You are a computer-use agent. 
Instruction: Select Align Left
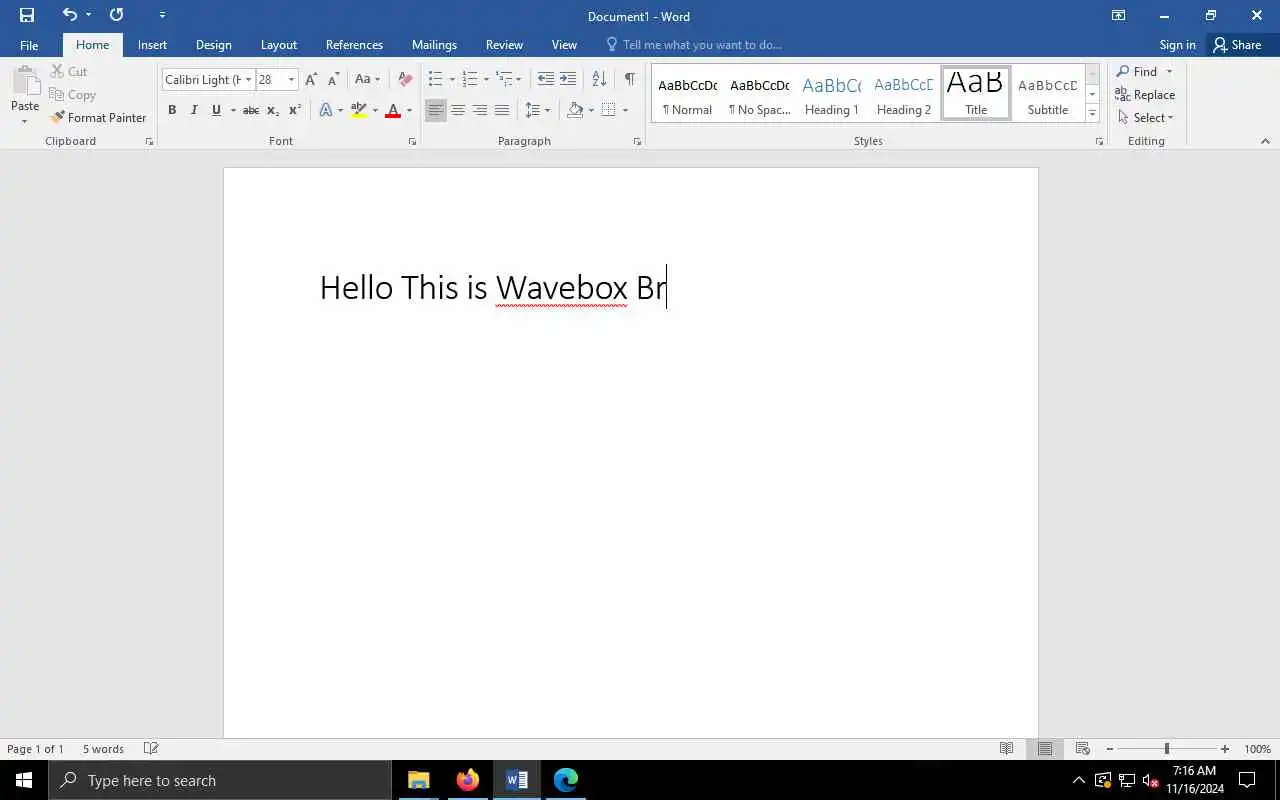435,110
